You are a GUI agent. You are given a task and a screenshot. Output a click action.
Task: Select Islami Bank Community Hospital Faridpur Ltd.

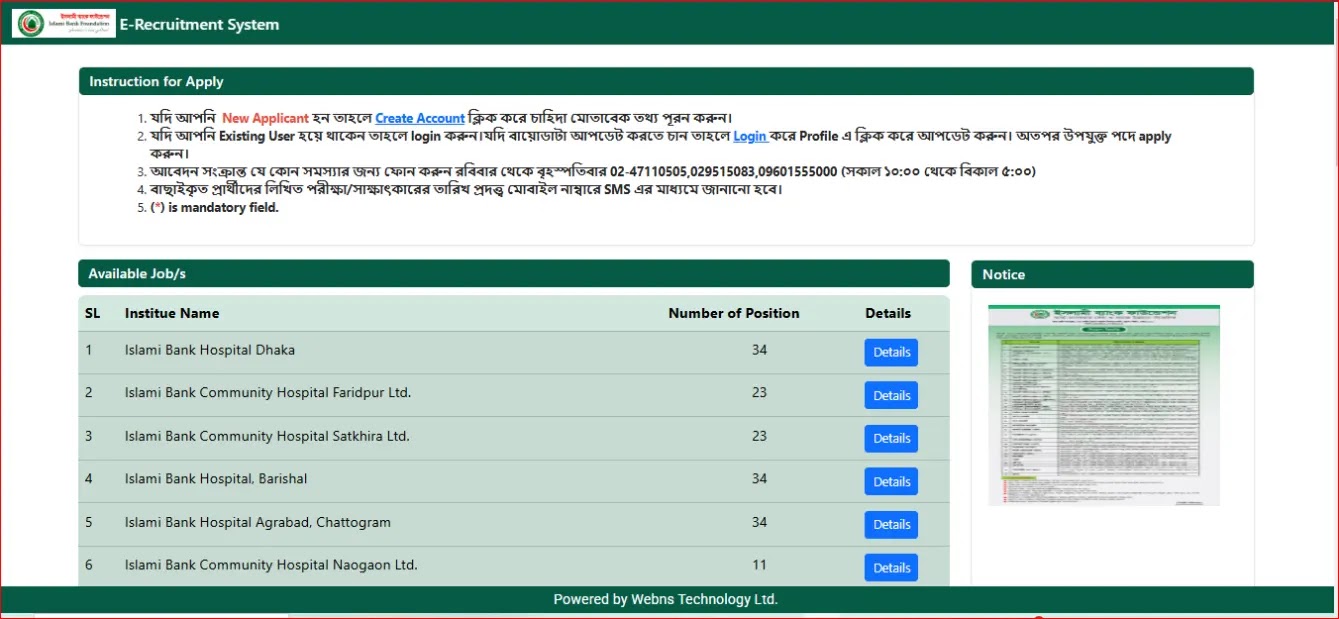point(268,393)
